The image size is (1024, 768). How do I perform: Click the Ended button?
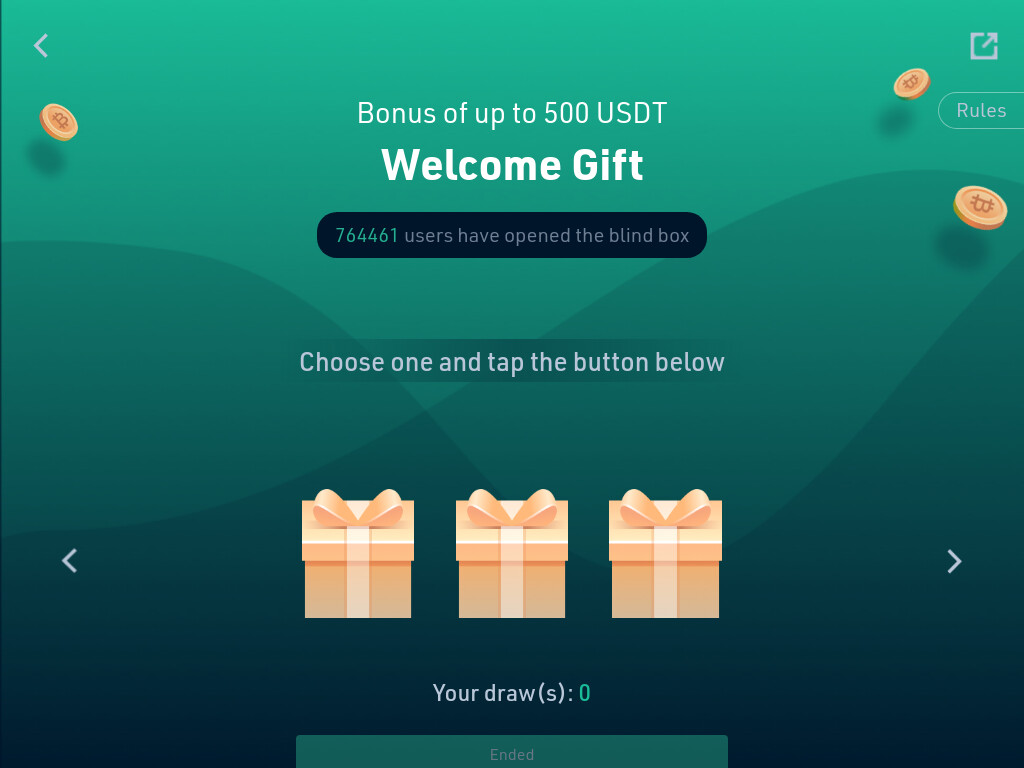(x=512, y=752)
